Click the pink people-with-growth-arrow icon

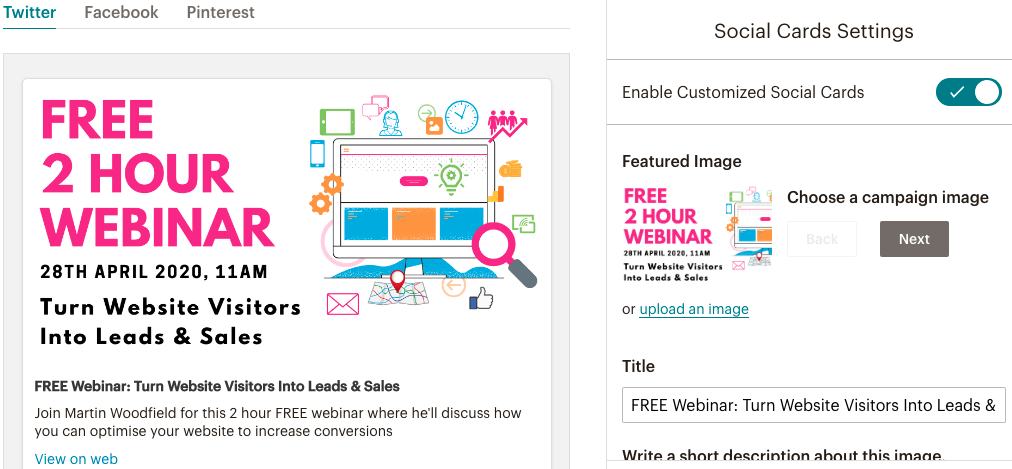pyautogui.click(x=507, y=125)
